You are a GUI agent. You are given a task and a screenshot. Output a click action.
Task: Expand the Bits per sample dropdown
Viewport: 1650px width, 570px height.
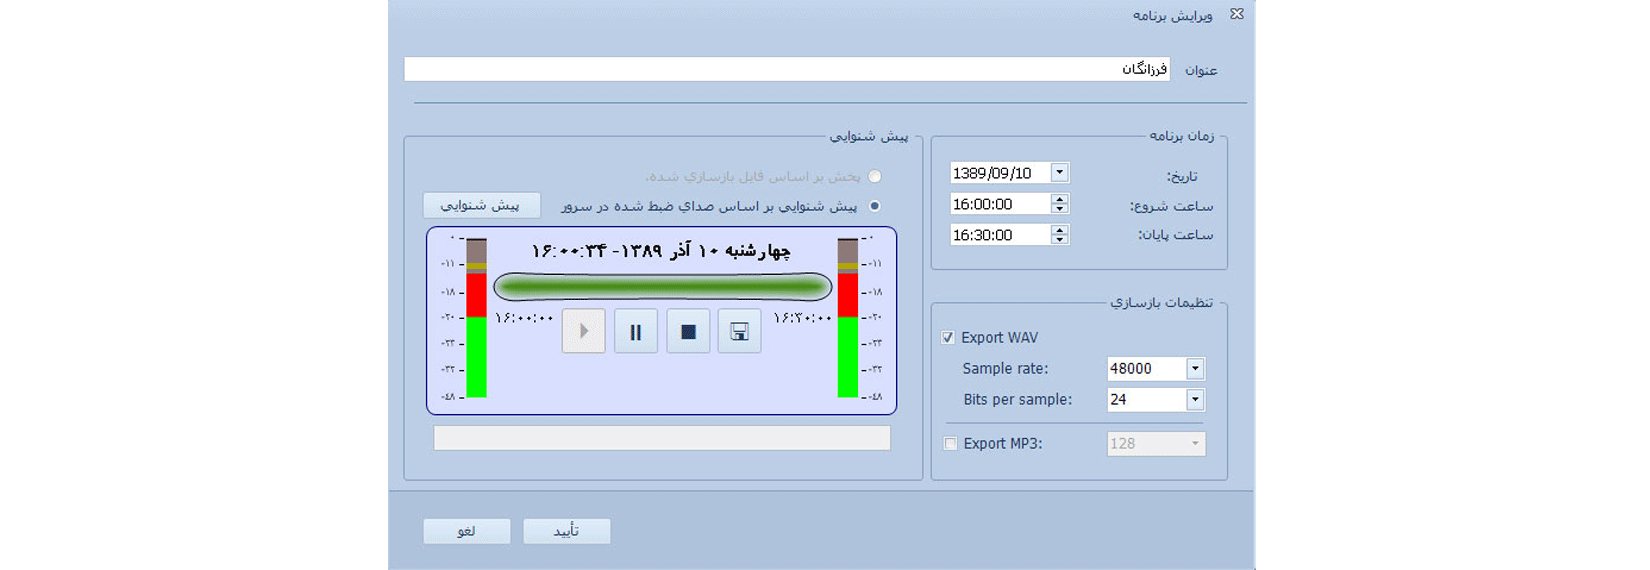[x=1195, y=400]
